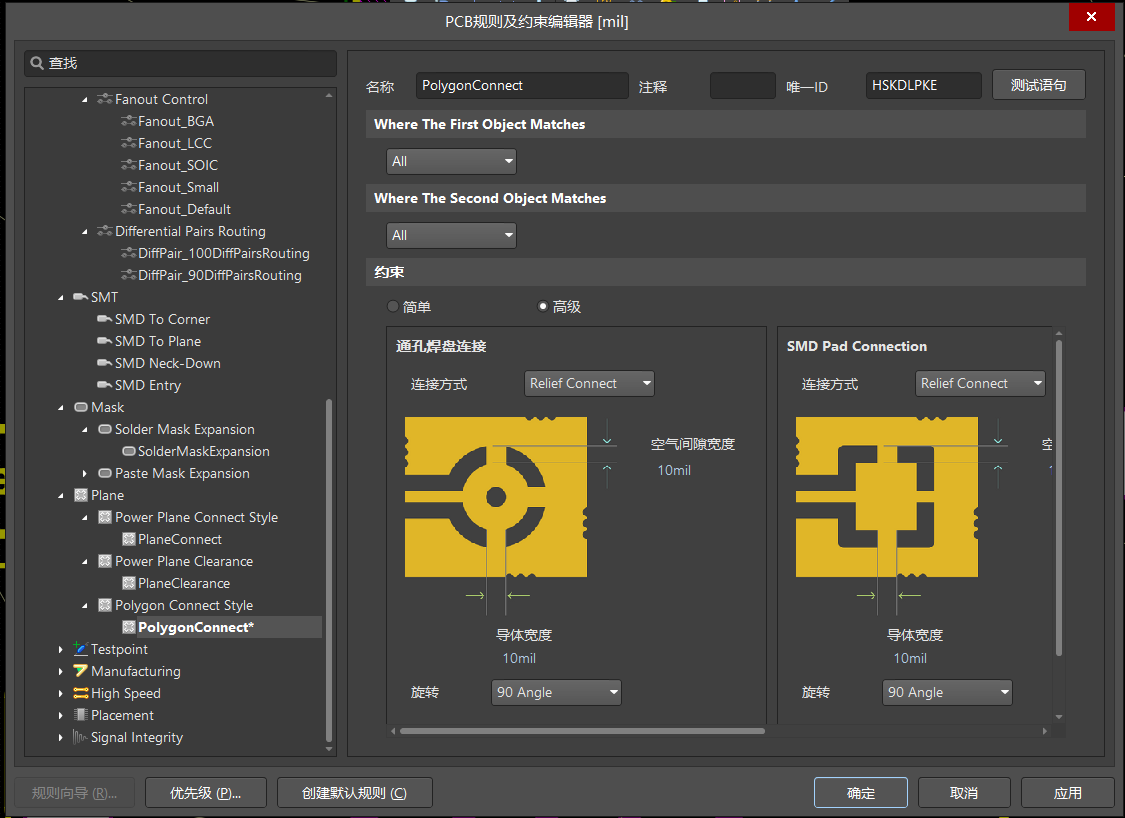Click the DiffPair_90DiffPairsRouting rule icon
Screen dimensions: 1125x818
(x=128, y=276)
